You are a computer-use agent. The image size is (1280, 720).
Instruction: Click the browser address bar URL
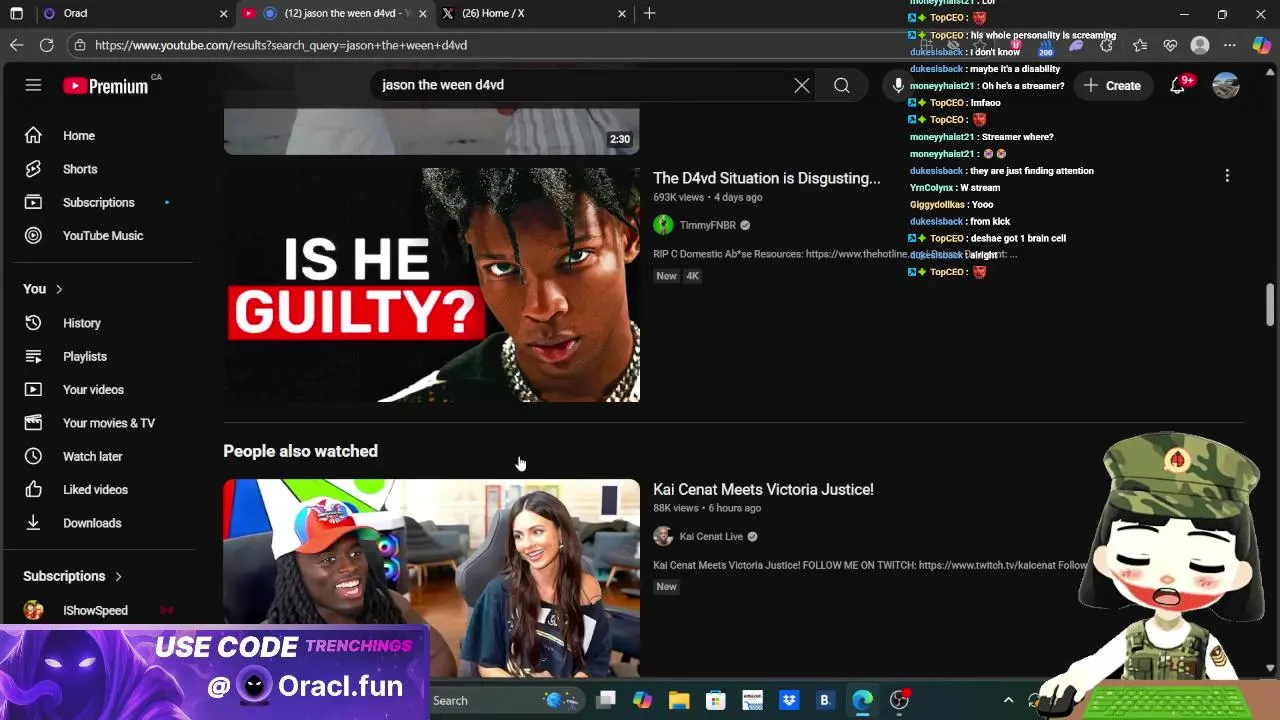(281, 45)
